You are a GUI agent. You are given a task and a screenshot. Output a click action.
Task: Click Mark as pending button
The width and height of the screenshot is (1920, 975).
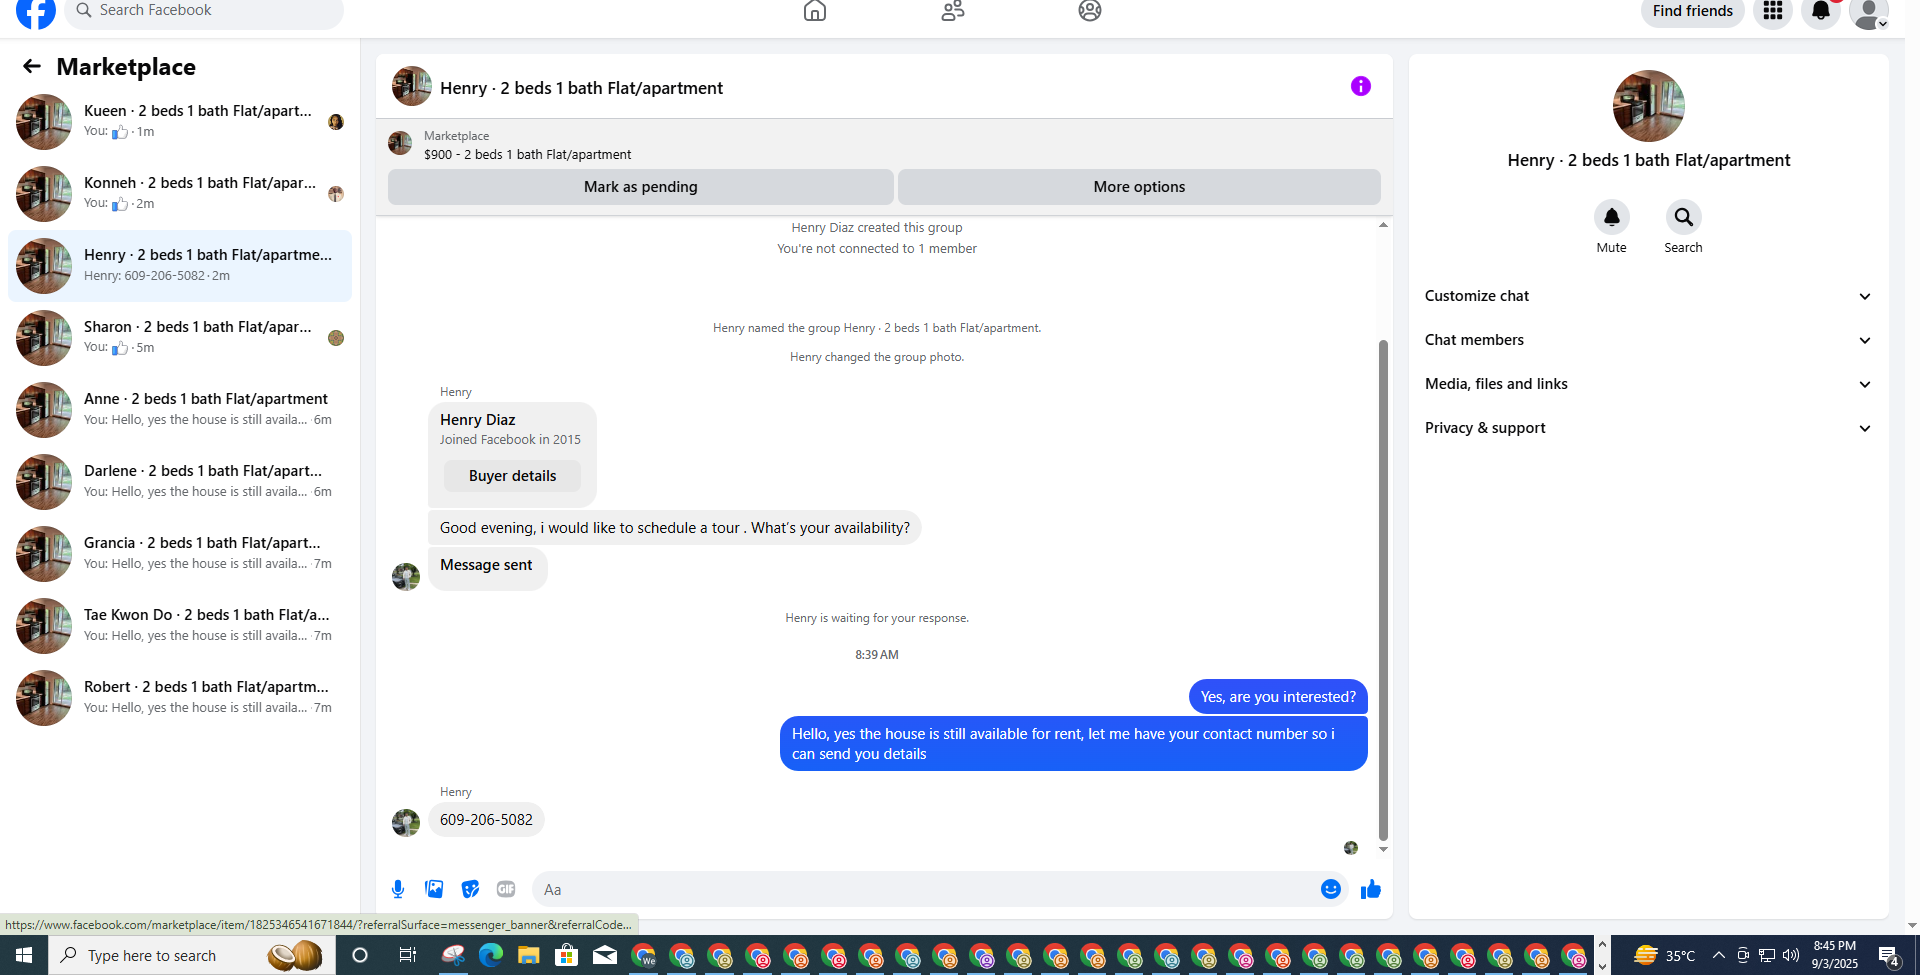[x=641, y=187]
